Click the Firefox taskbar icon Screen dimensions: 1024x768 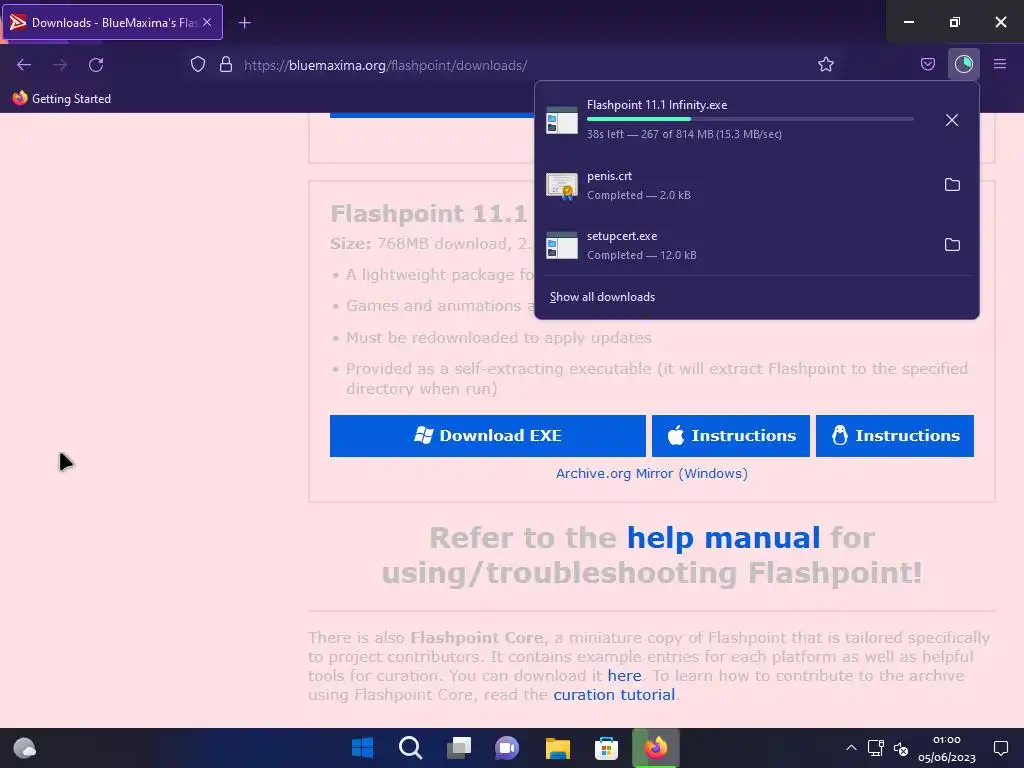(x=656, y=748)
